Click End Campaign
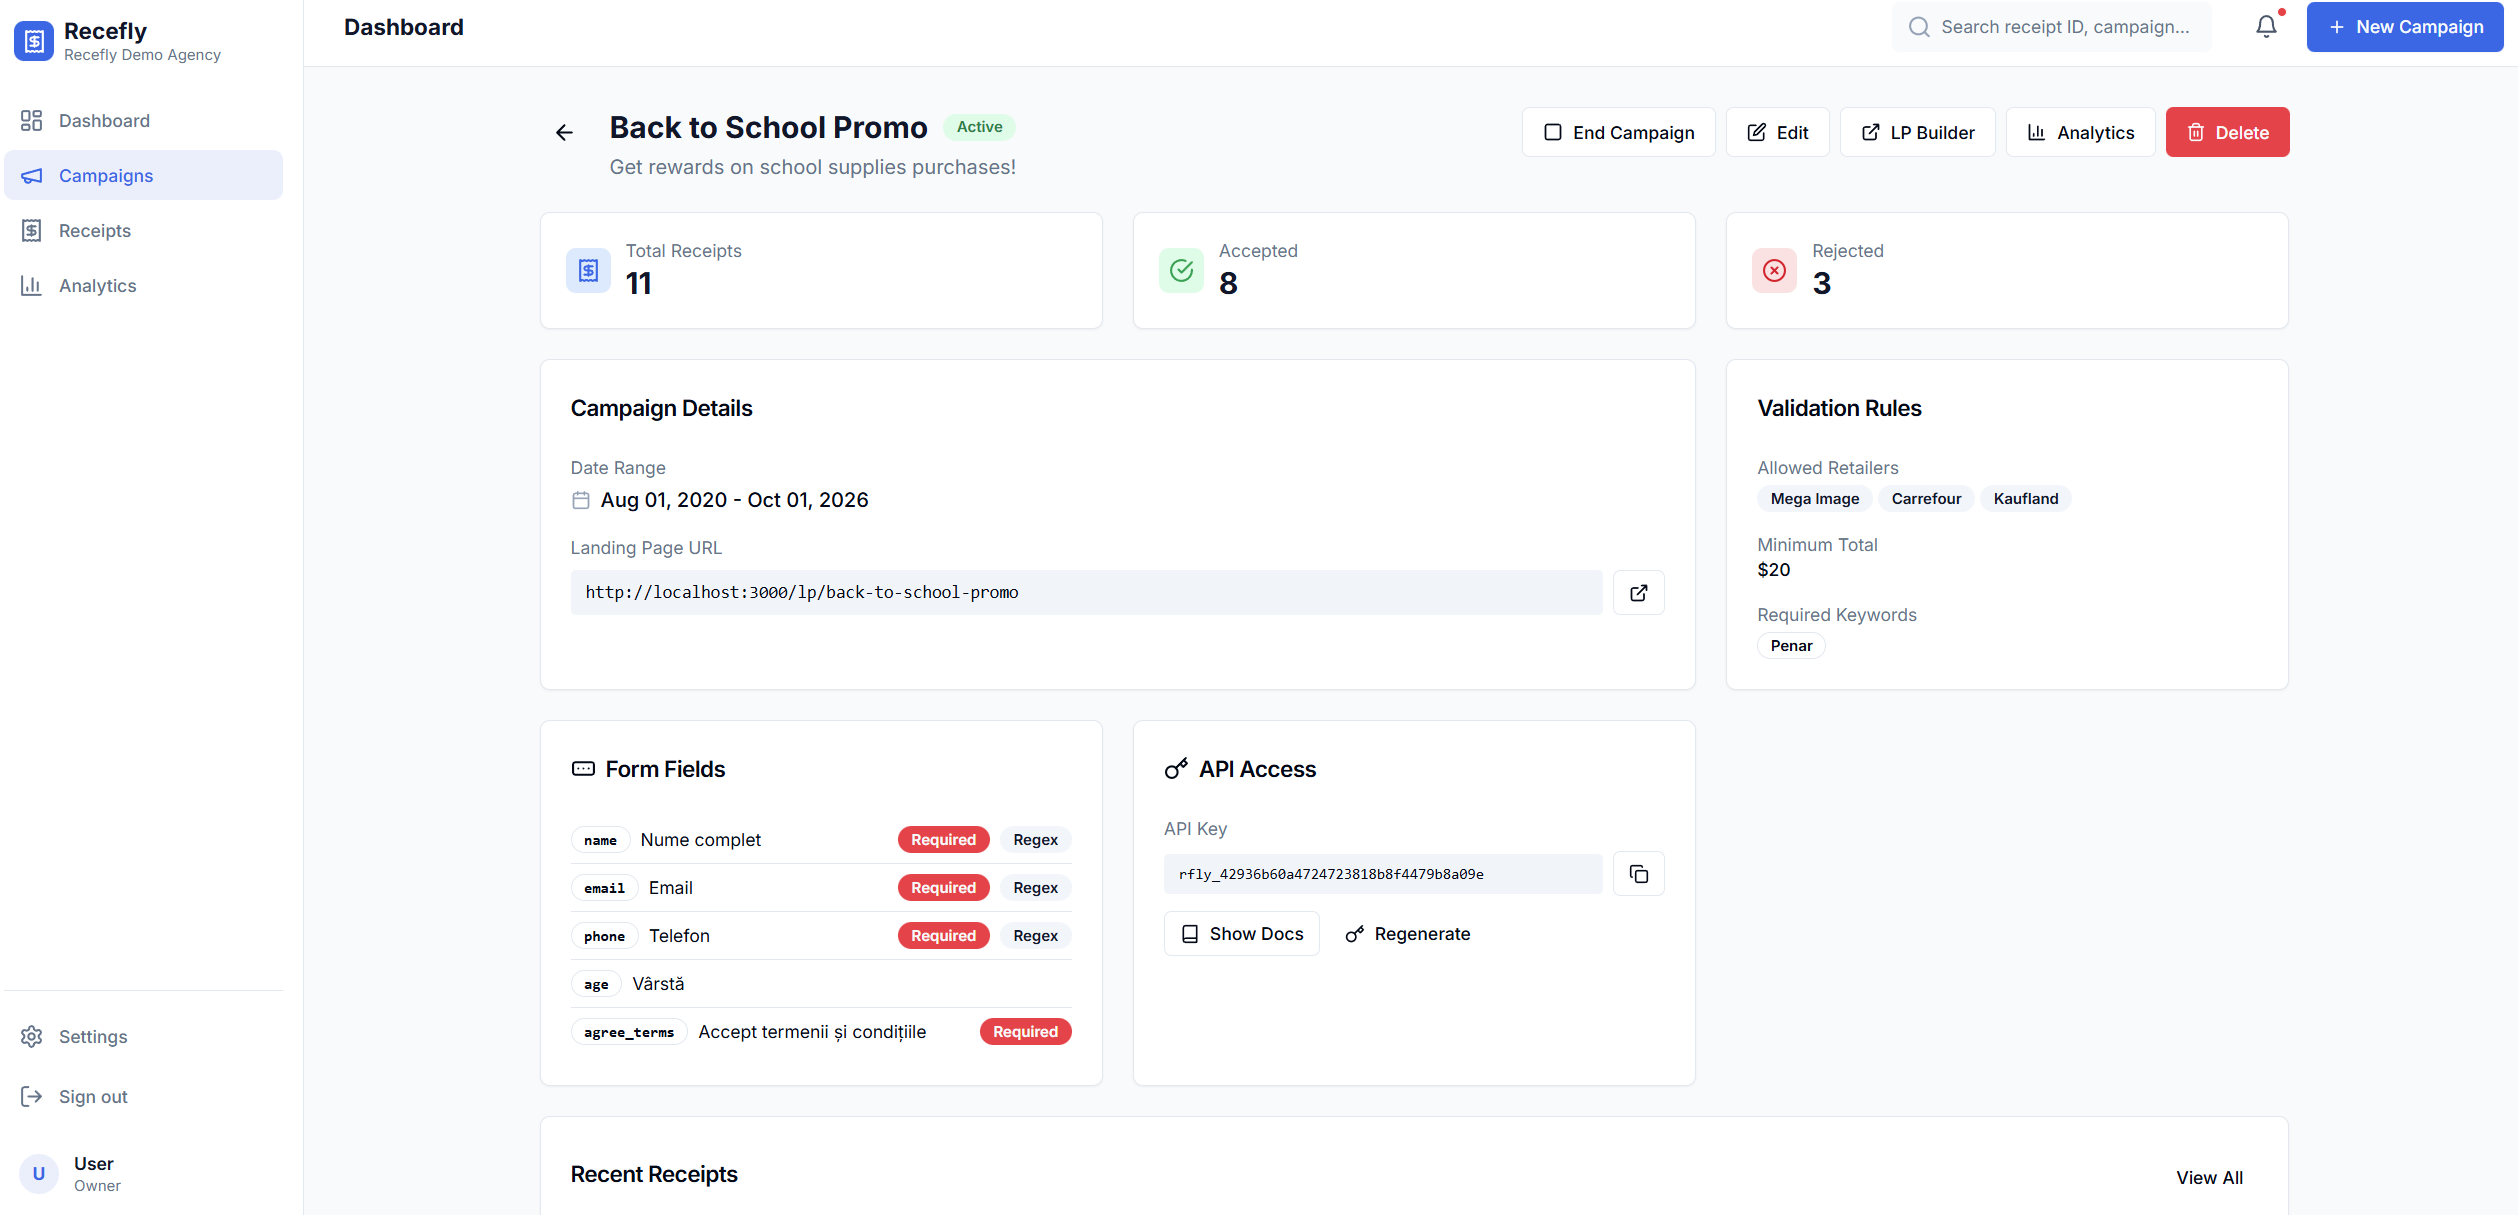This screenshot has width=2518, height=1215. click(1618, 131)
